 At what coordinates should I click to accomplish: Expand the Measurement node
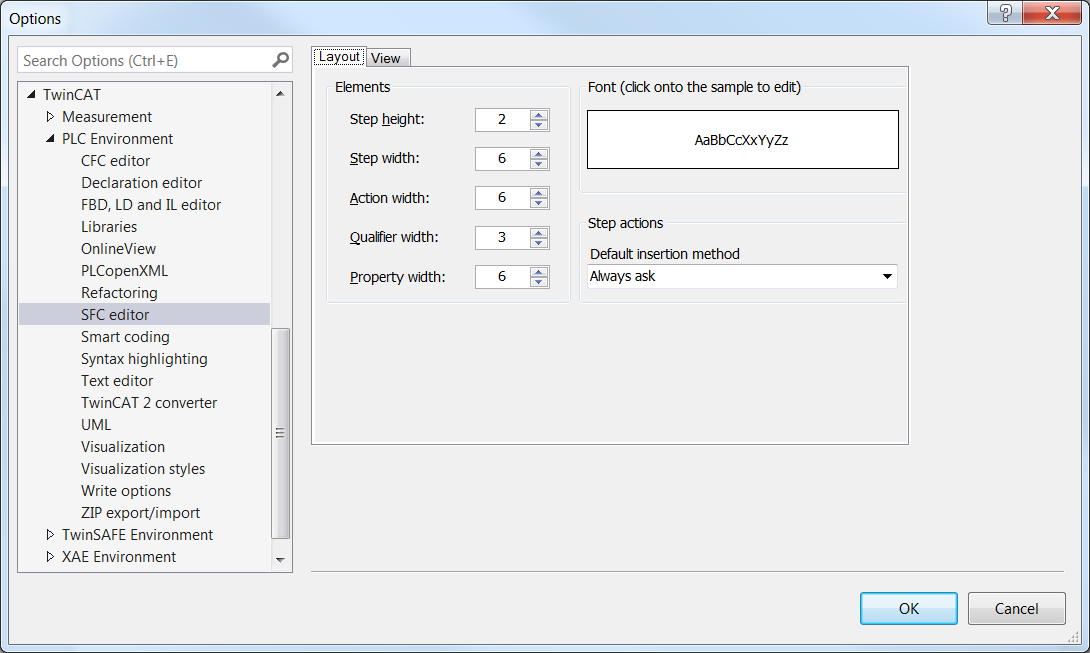click(x=50, y=116)
